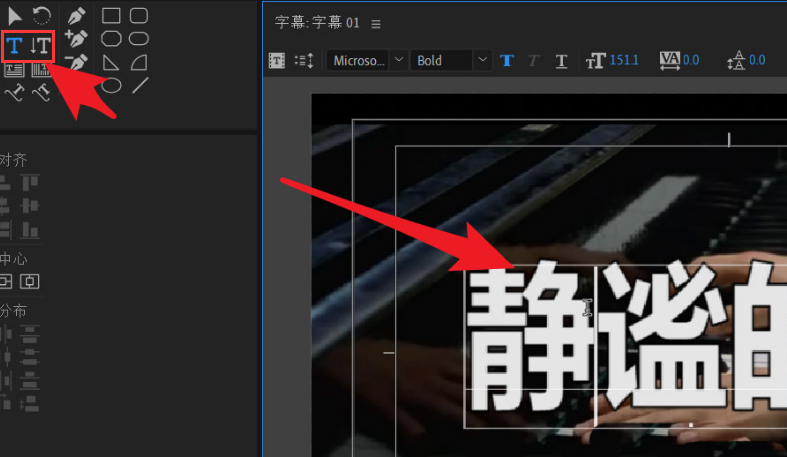
Task: Select the Ellipse tool
Action: [111, 86]
